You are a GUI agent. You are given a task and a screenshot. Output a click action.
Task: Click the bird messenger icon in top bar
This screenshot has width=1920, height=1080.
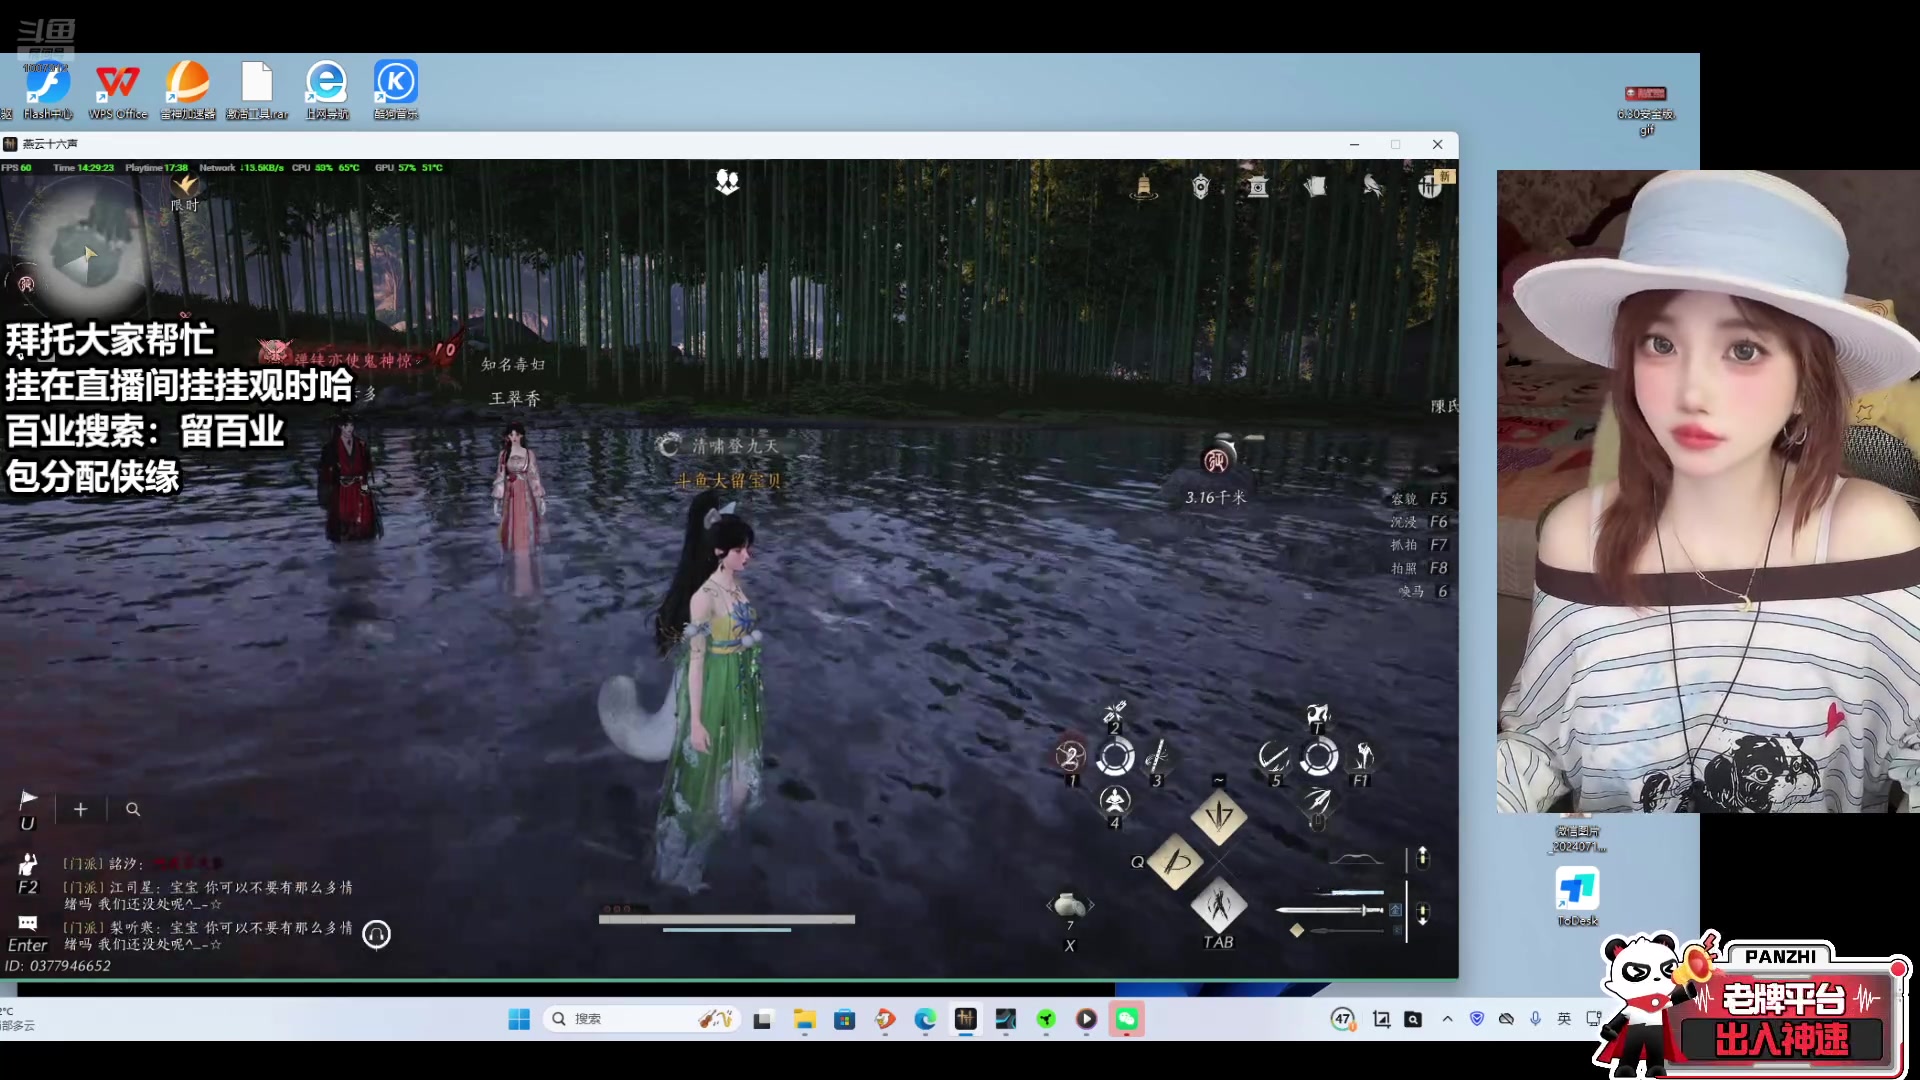point(1373,187)
